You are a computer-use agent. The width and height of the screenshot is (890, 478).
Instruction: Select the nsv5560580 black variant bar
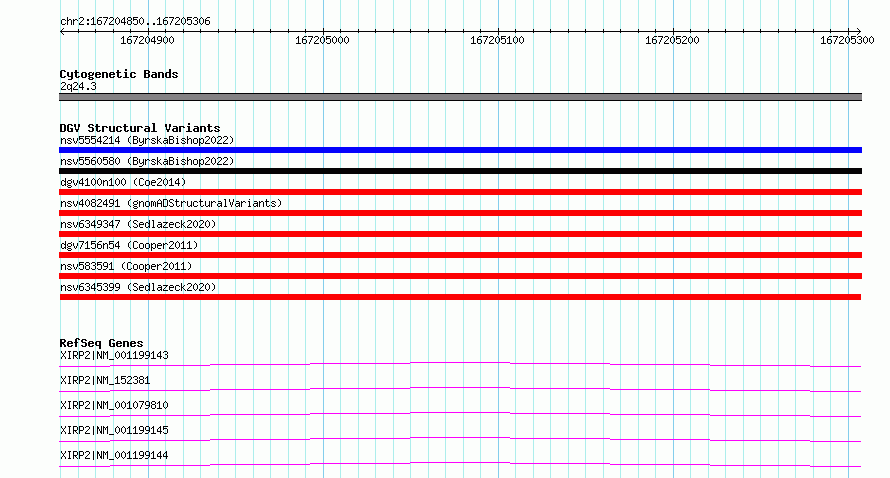point(460,171)
